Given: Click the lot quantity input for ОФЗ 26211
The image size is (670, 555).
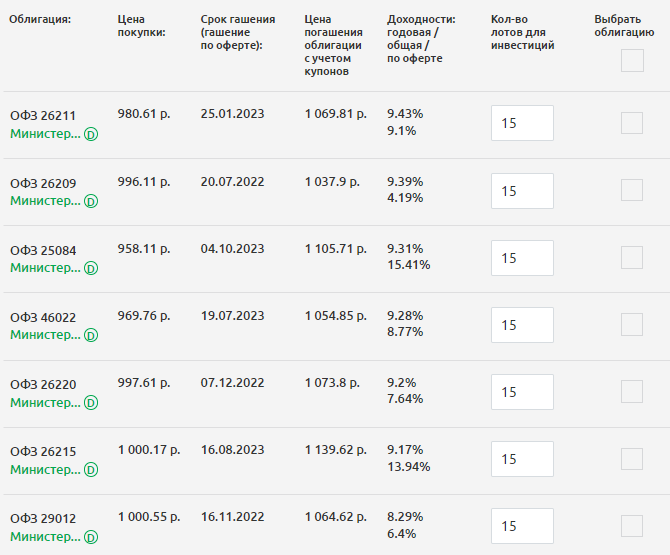Looking at the screenshot, I should tap(522, 124).
